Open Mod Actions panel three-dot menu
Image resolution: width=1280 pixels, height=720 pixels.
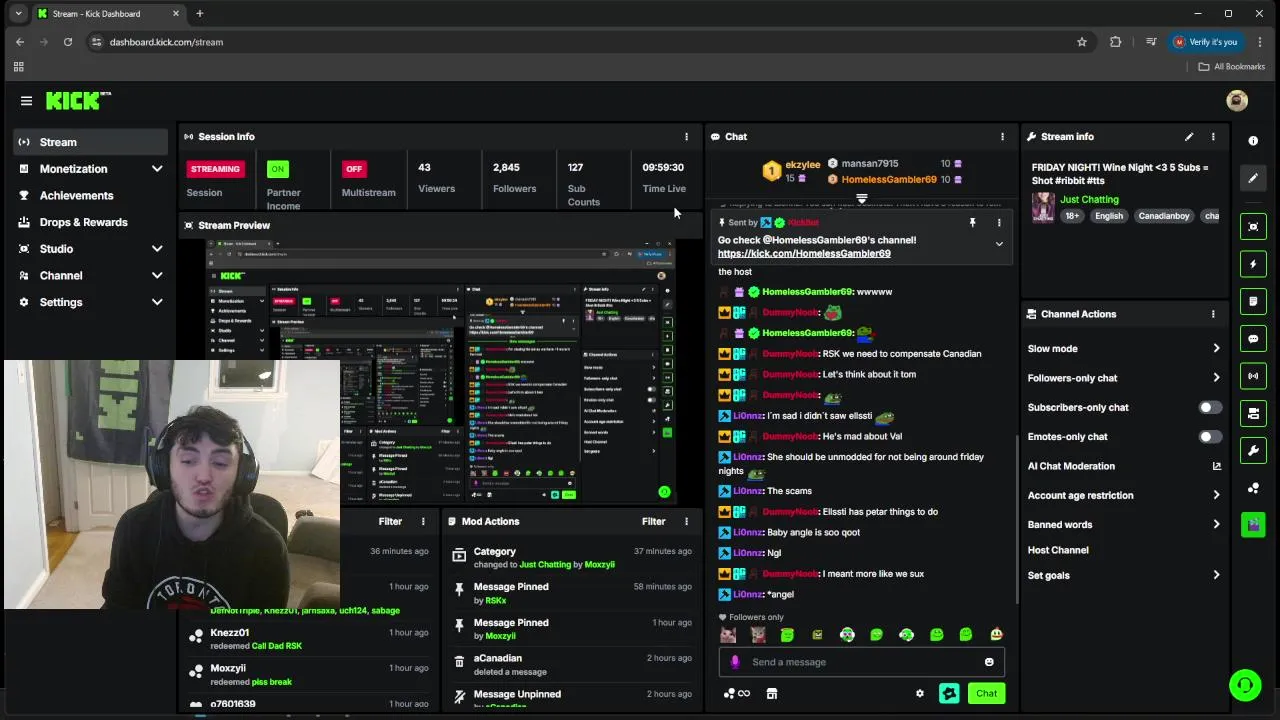(x=686, y=522)
